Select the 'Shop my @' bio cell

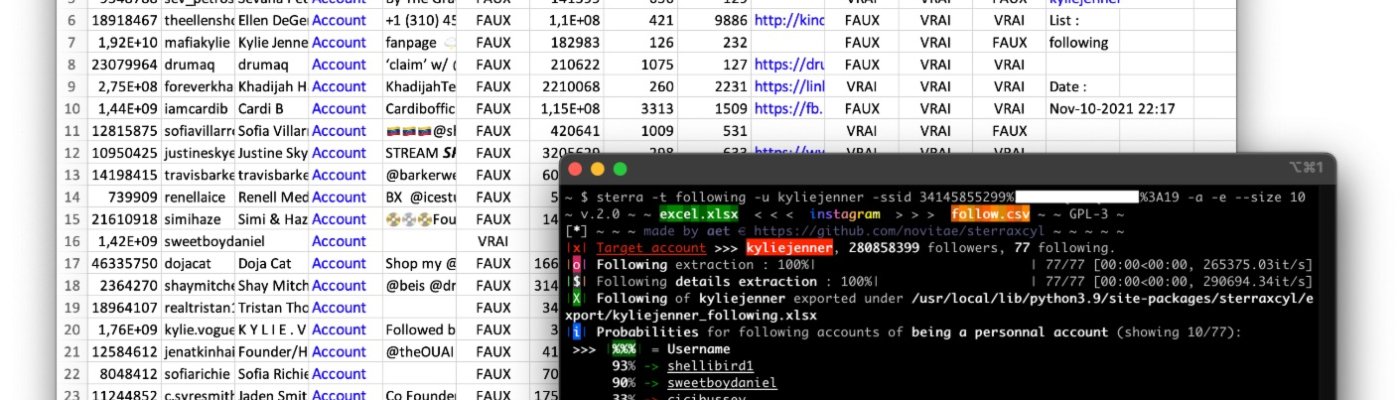[420, 263]
